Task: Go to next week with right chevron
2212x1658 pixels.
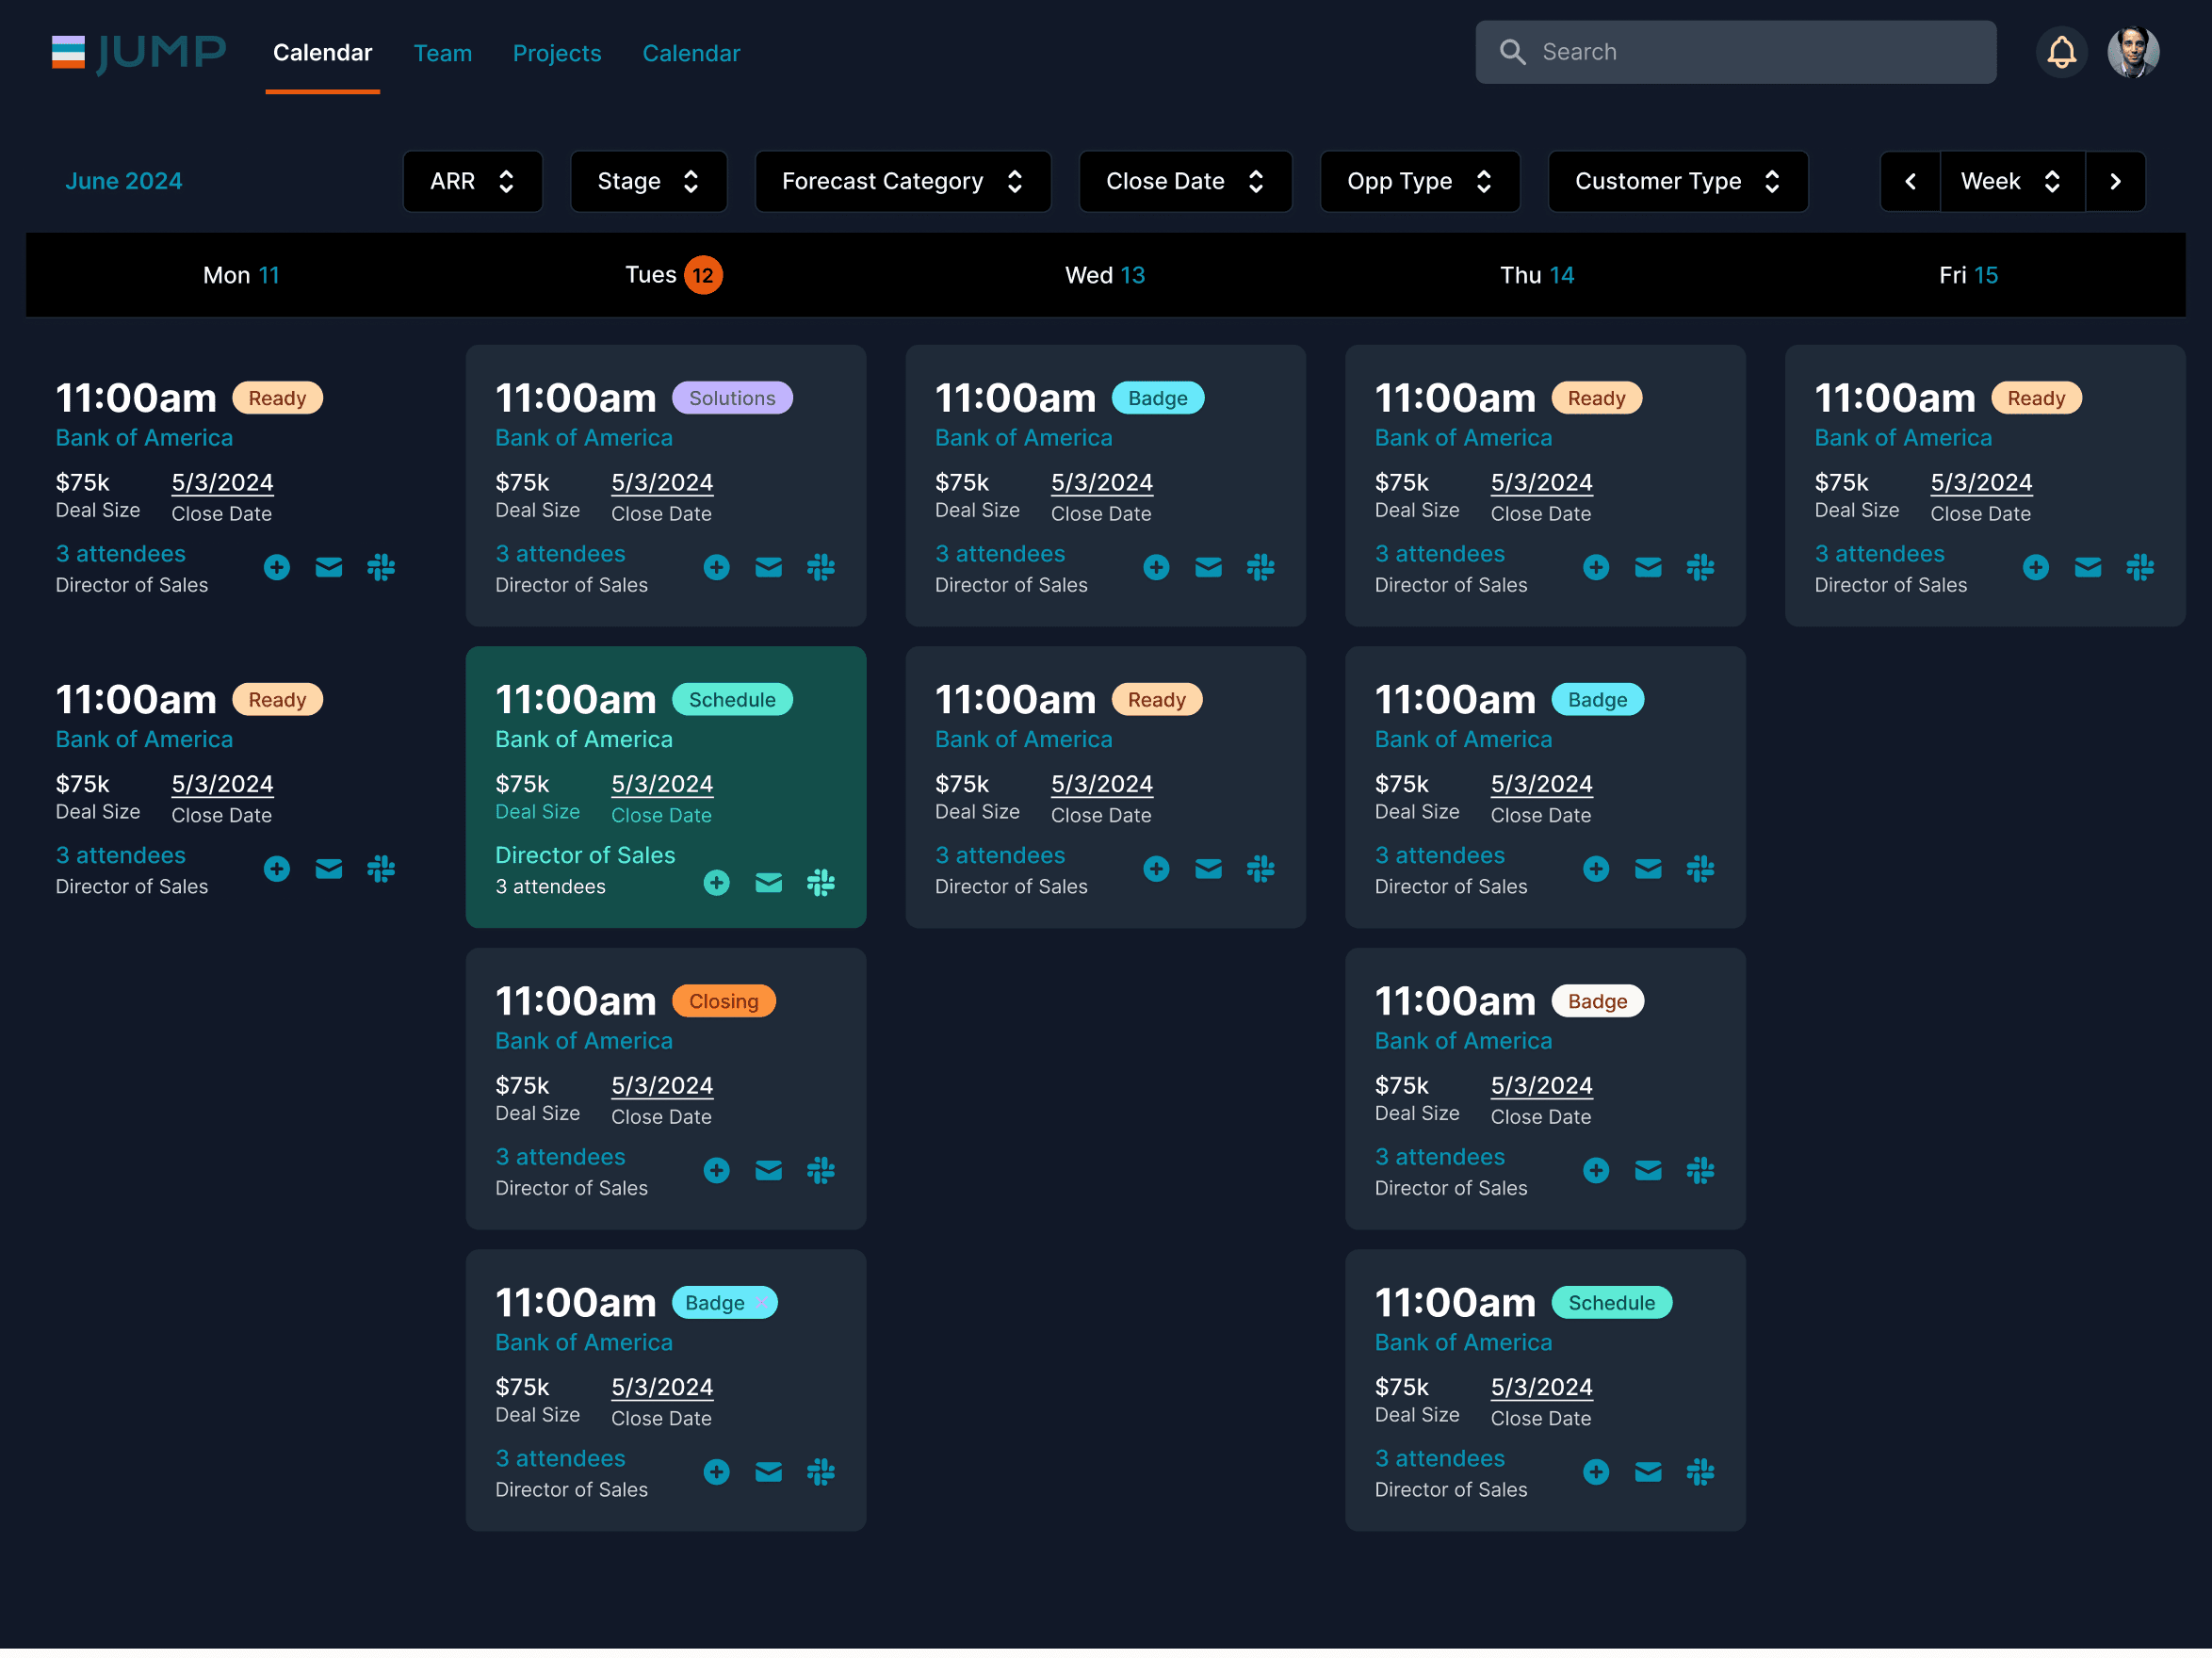Action: pos(2115,181)
